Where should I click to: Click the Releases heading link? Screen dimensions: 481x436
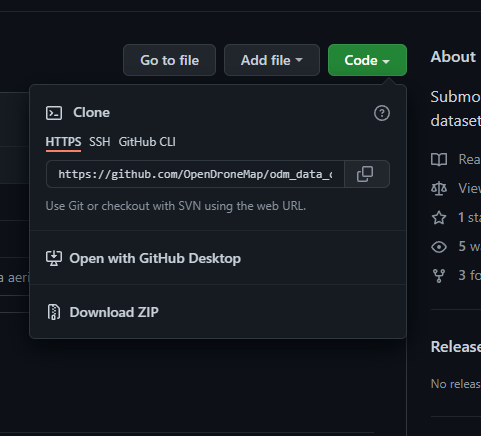click(456, 347)
